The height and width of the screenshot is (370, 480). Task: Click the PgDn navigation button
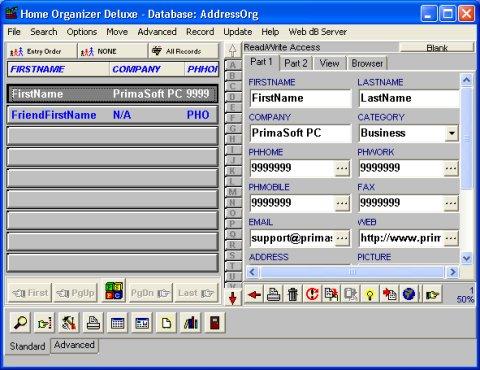[150, 293]
